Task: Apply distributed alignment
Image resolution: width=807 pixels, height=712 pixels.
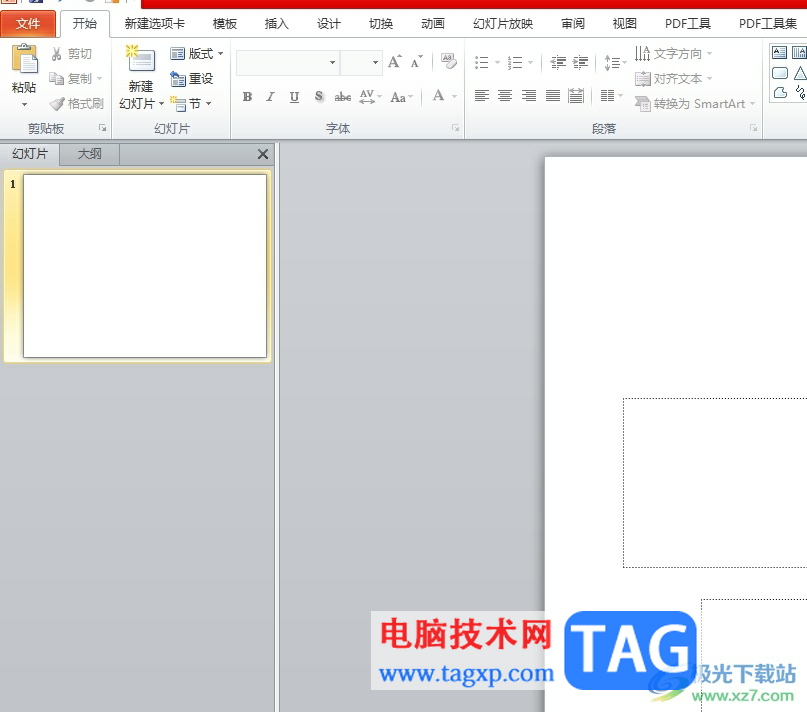Action: coord(576,96)
